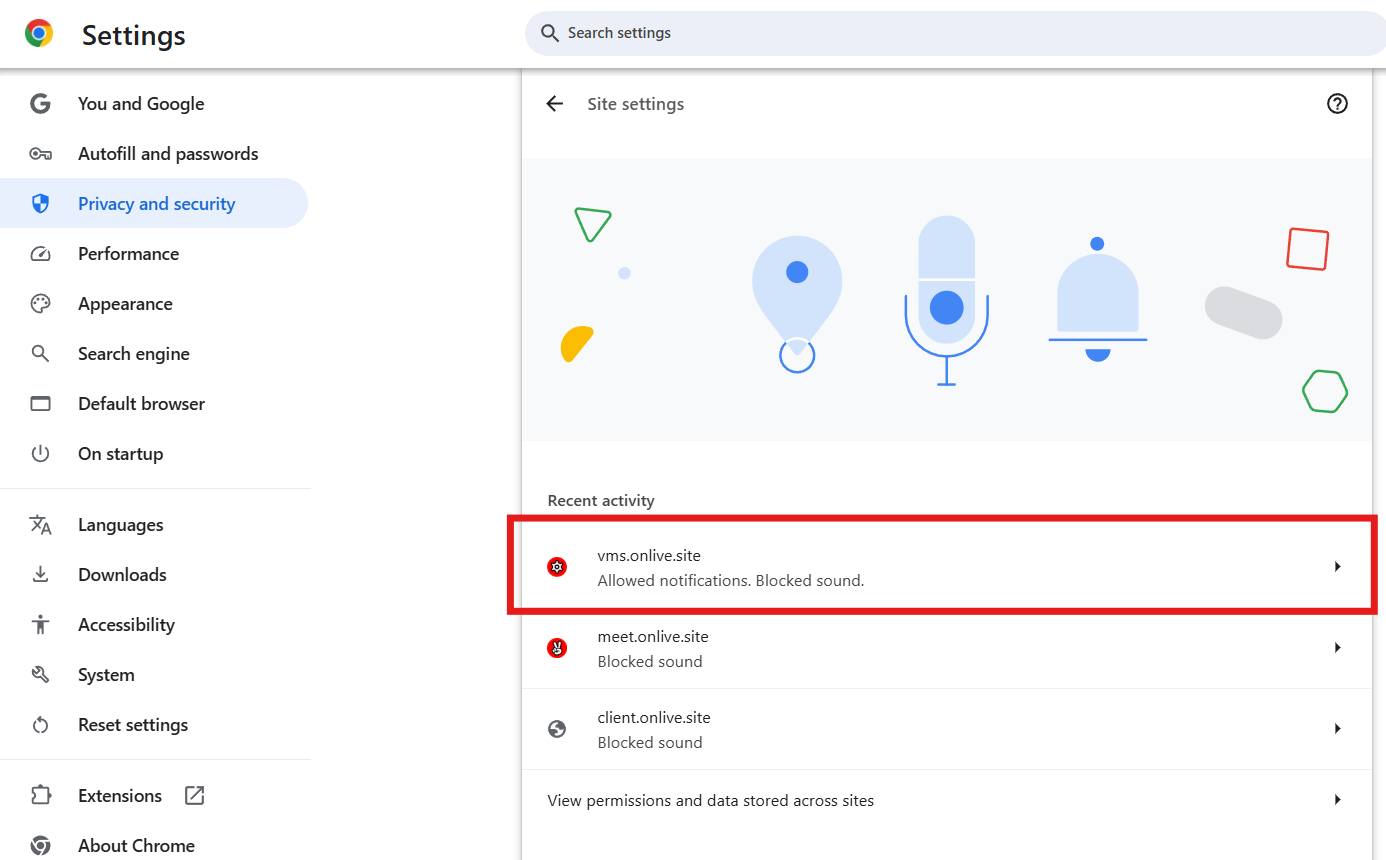Expand meet.onlive.site permissions arrow
Image resolution: width=1386 pixels, height=860 pixels.
pyautogui.click(x=1337, y=648)
